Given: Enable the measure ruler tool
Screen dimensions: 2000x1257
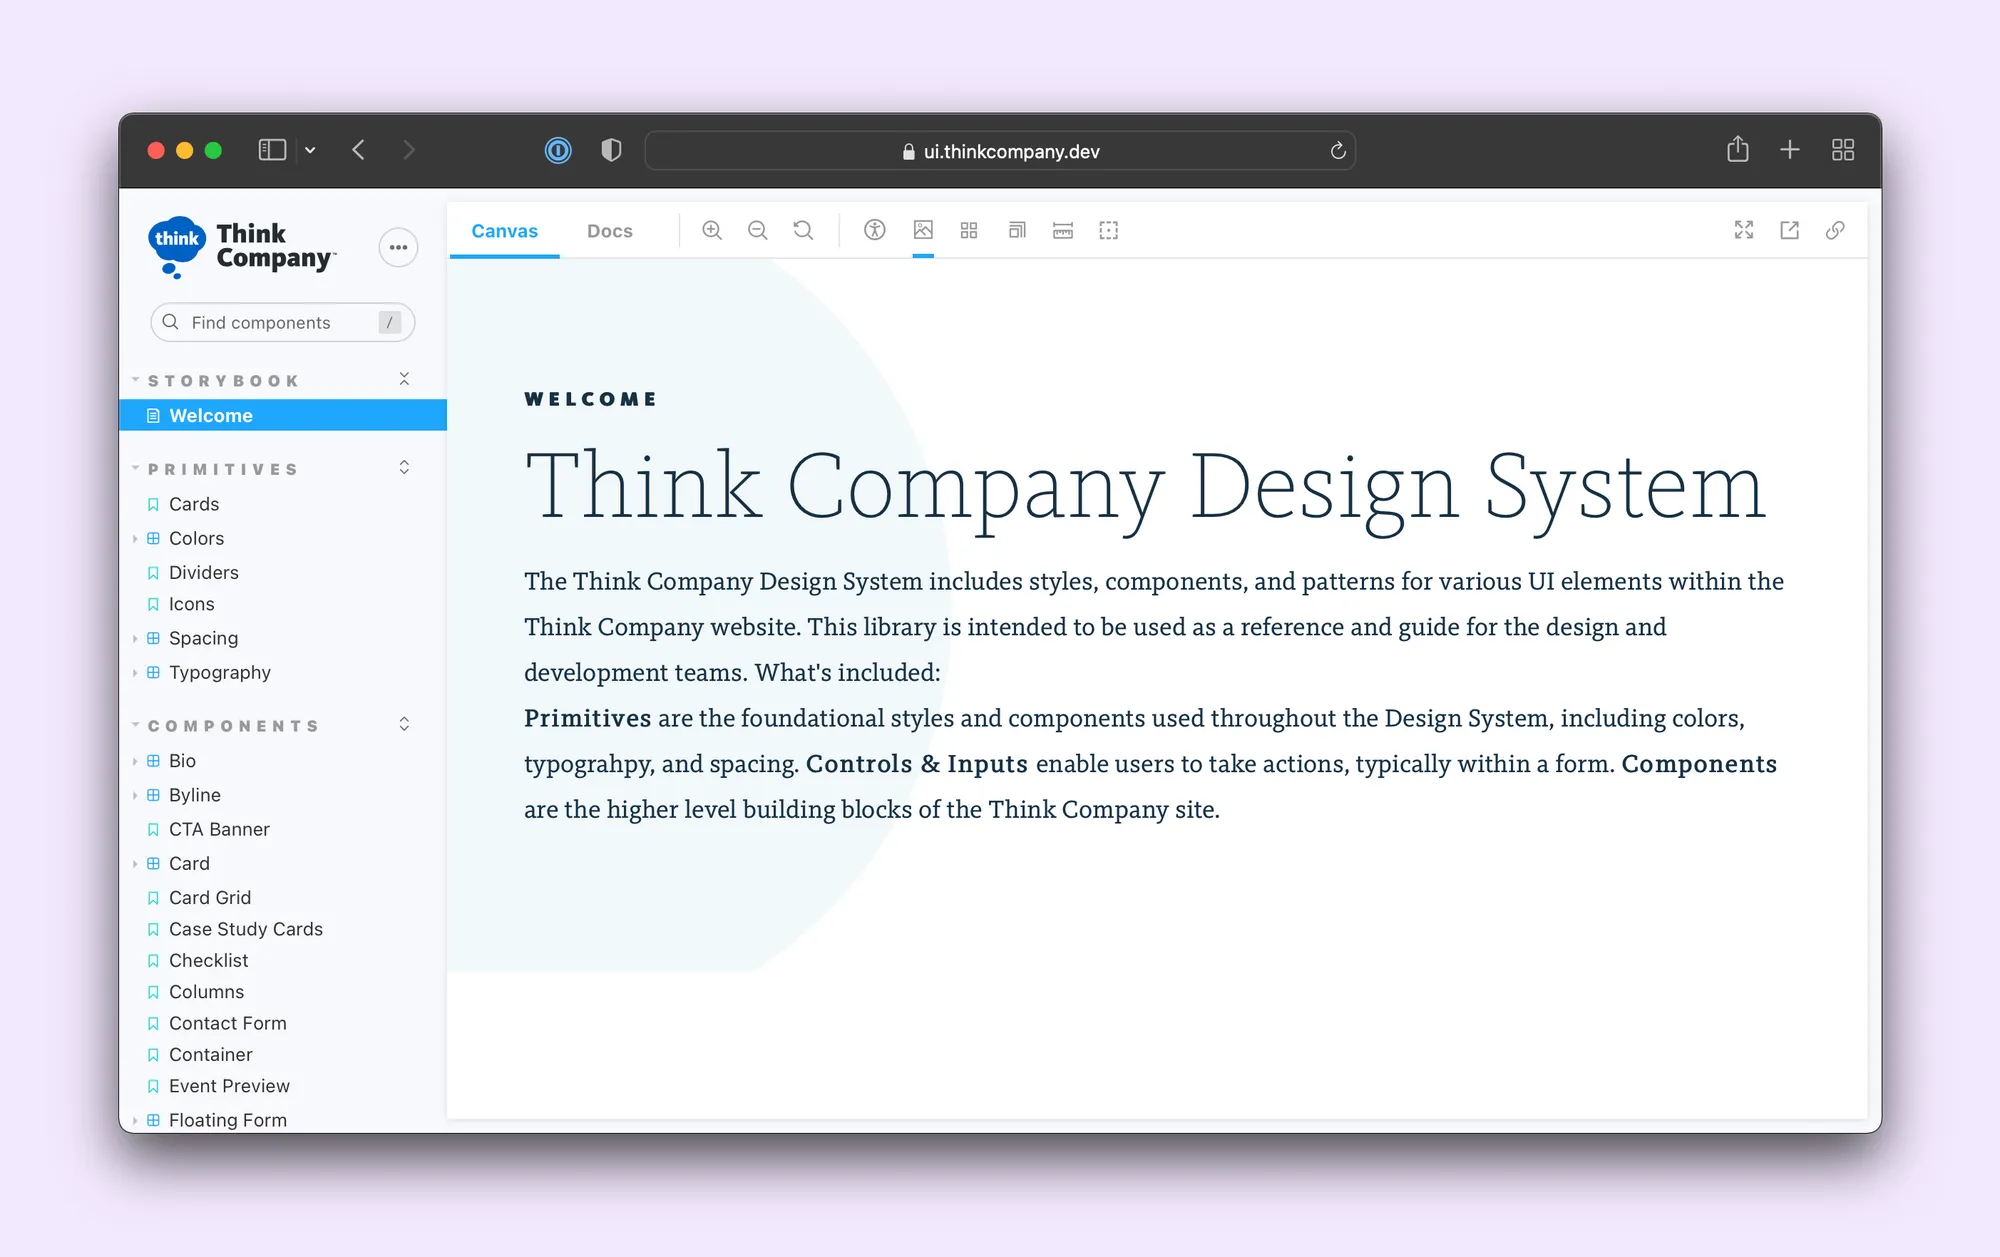Looking at the screenshot, I should [1063, 230].
